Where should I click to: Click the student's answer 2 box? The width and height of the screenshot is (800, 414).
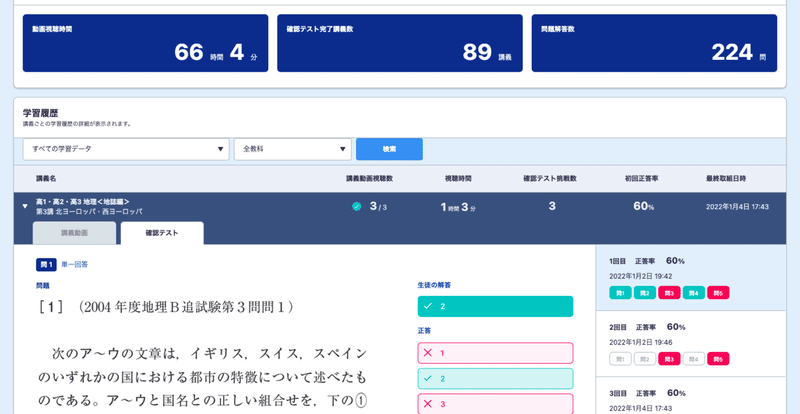[495, 306]
